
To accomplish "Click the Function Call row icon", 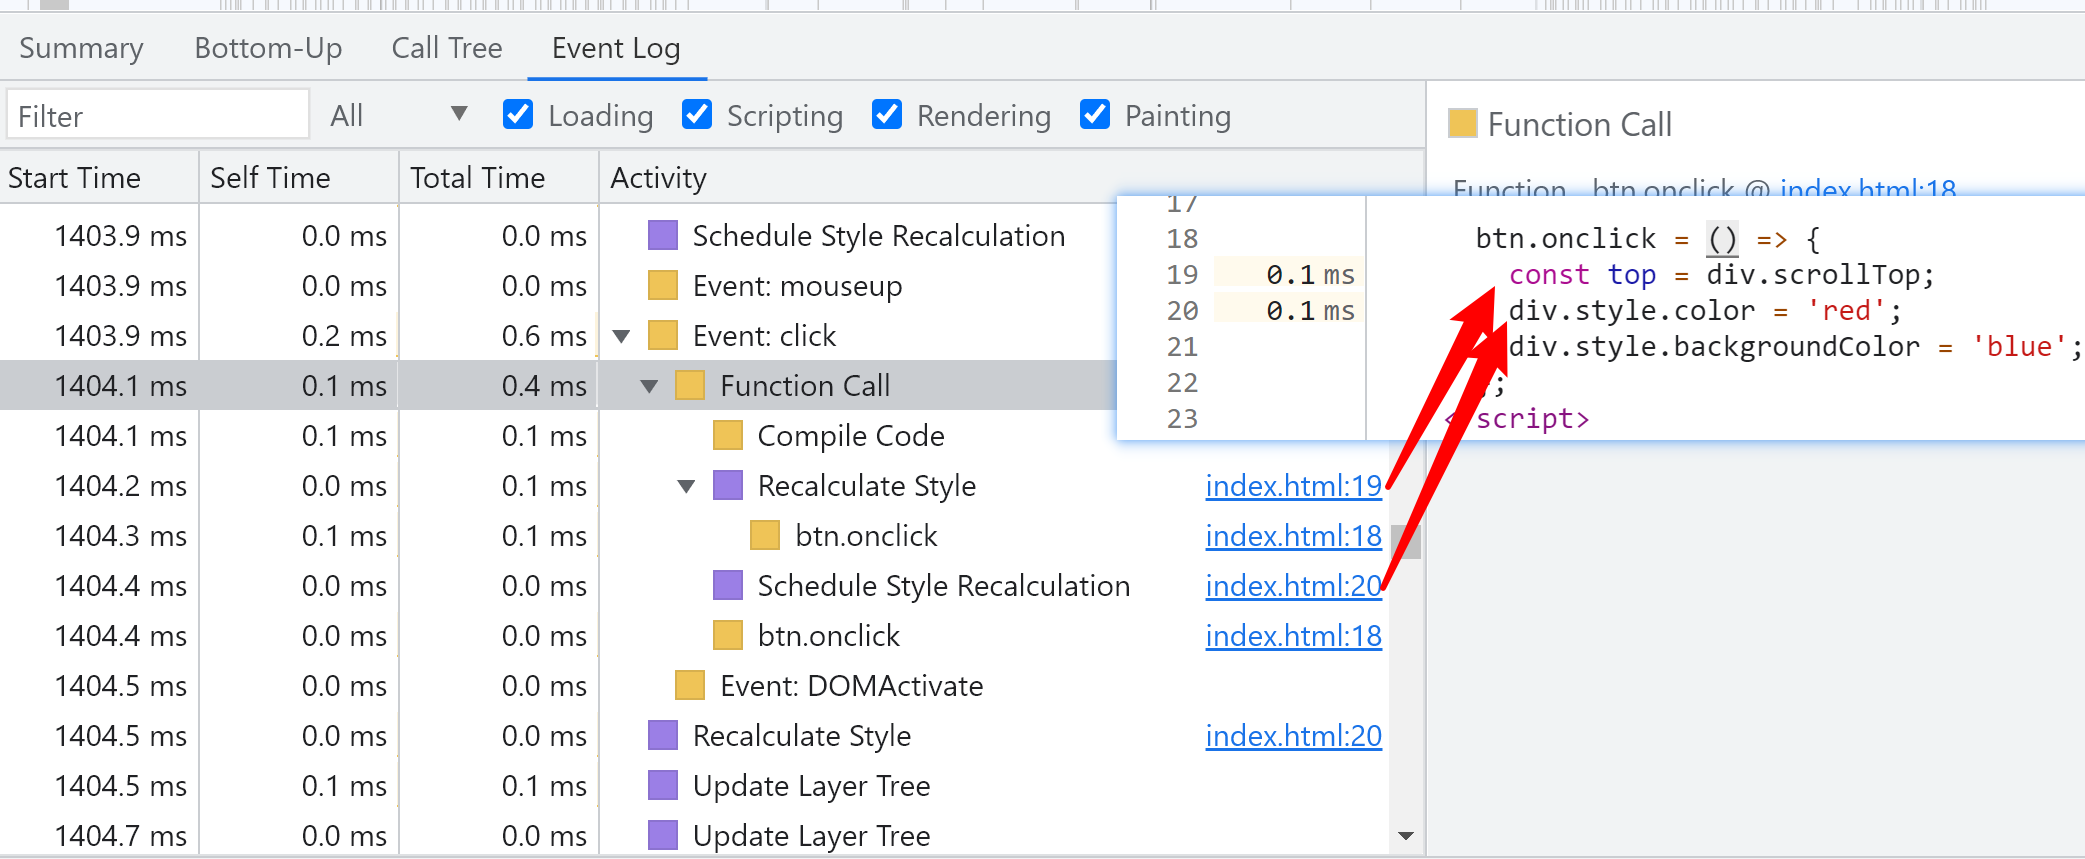I will tap(690, 386).
